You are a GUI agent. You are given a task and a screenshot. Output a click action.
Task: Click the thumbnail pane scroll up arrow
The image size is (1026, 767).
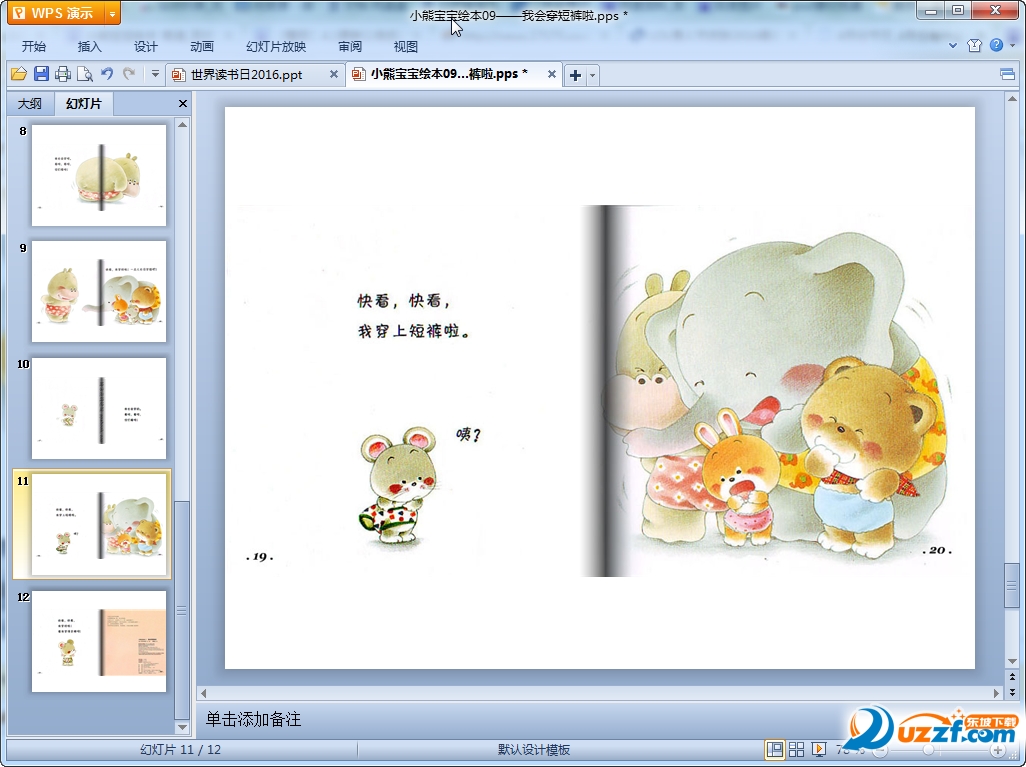pyautogui.click(x=183, y=124)
